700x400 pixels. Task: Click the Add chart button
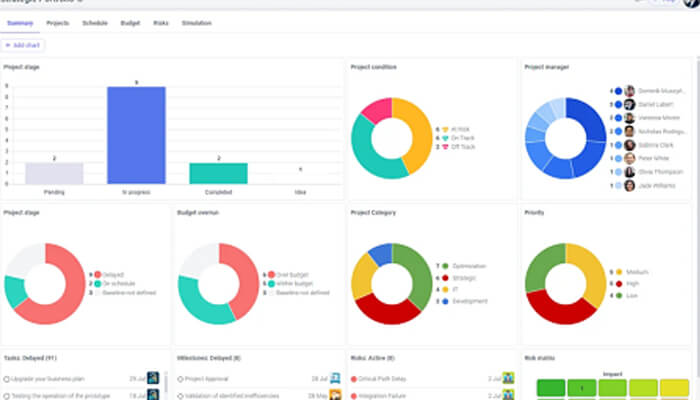point(24,45)
